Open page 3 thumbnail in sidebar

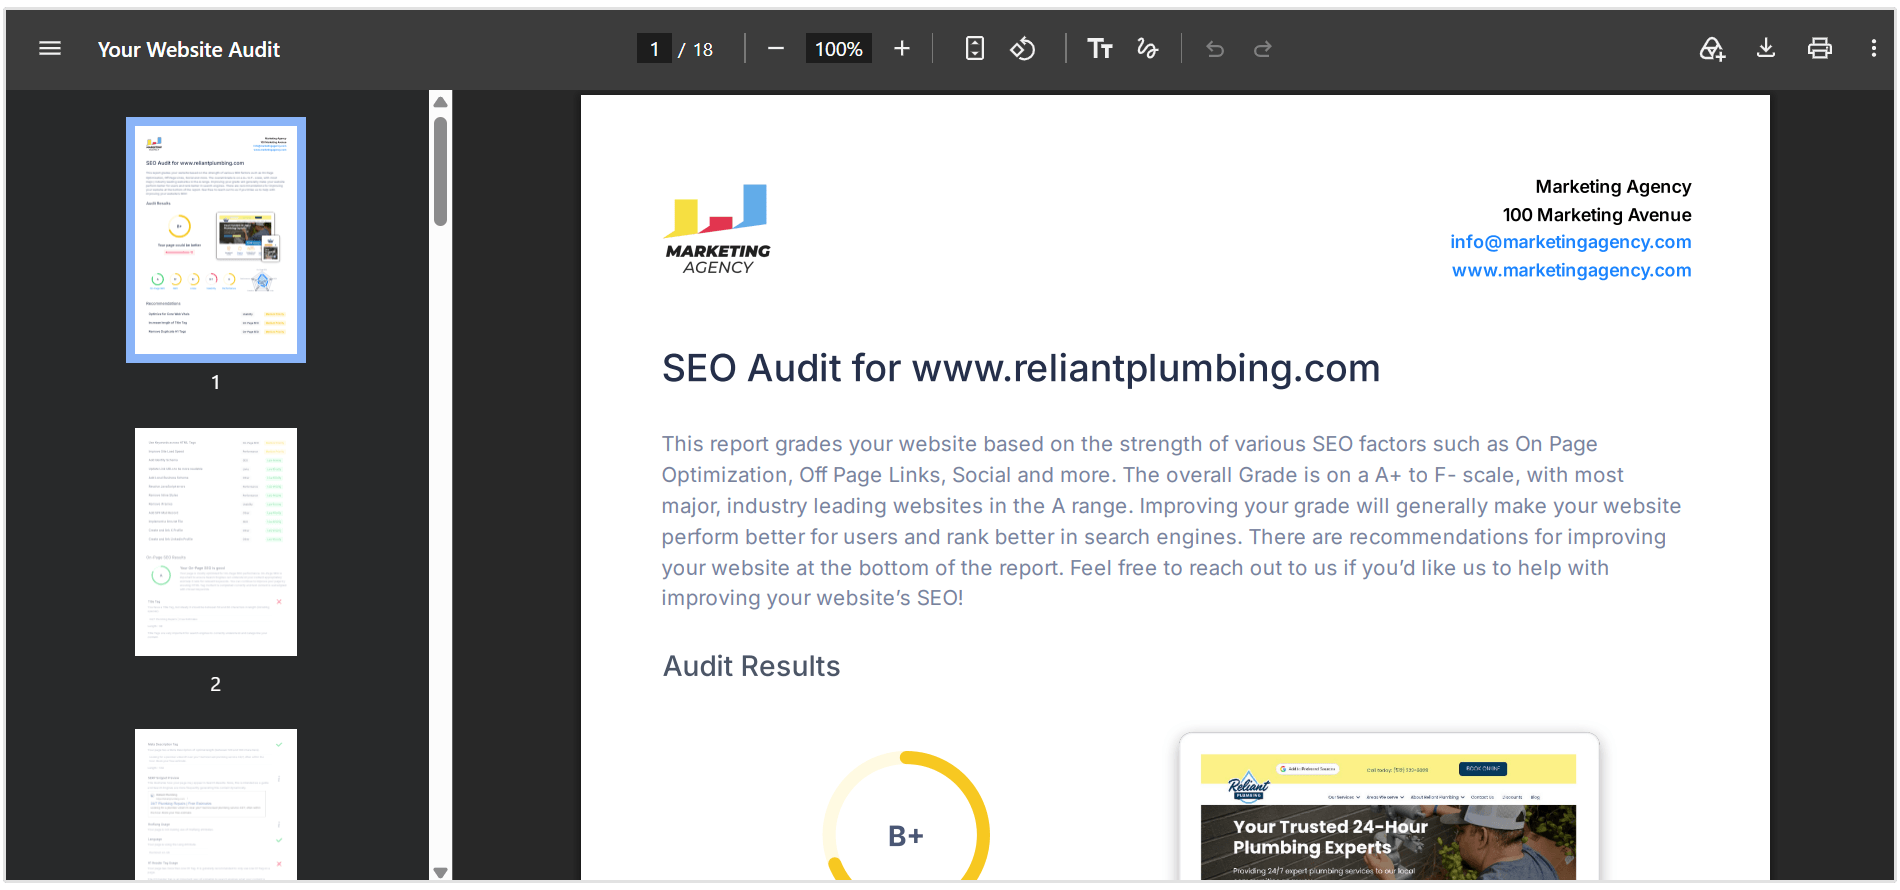tap(216, 804)
